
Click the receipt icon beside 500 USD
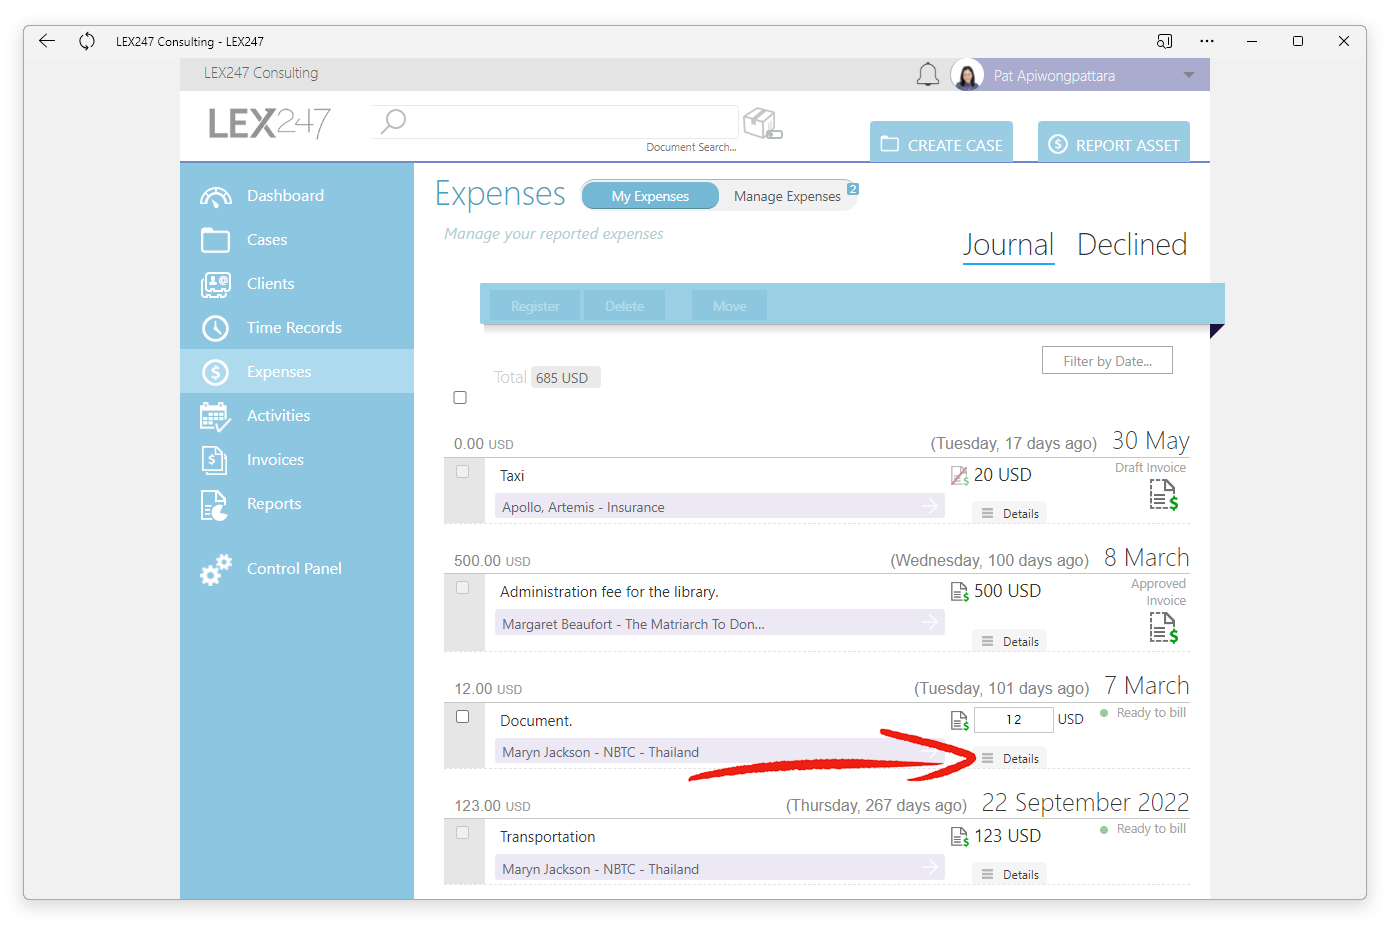coord(959,592)
